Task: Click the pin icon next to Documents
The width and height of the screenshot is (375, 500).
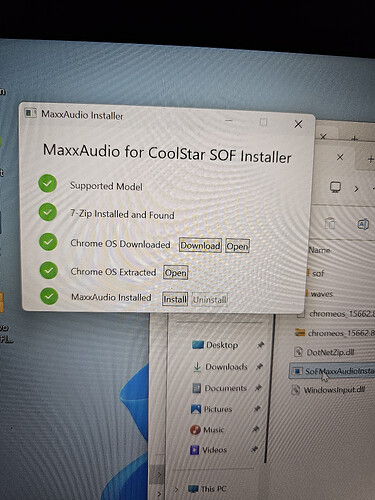Action: [x=258, y=388]
